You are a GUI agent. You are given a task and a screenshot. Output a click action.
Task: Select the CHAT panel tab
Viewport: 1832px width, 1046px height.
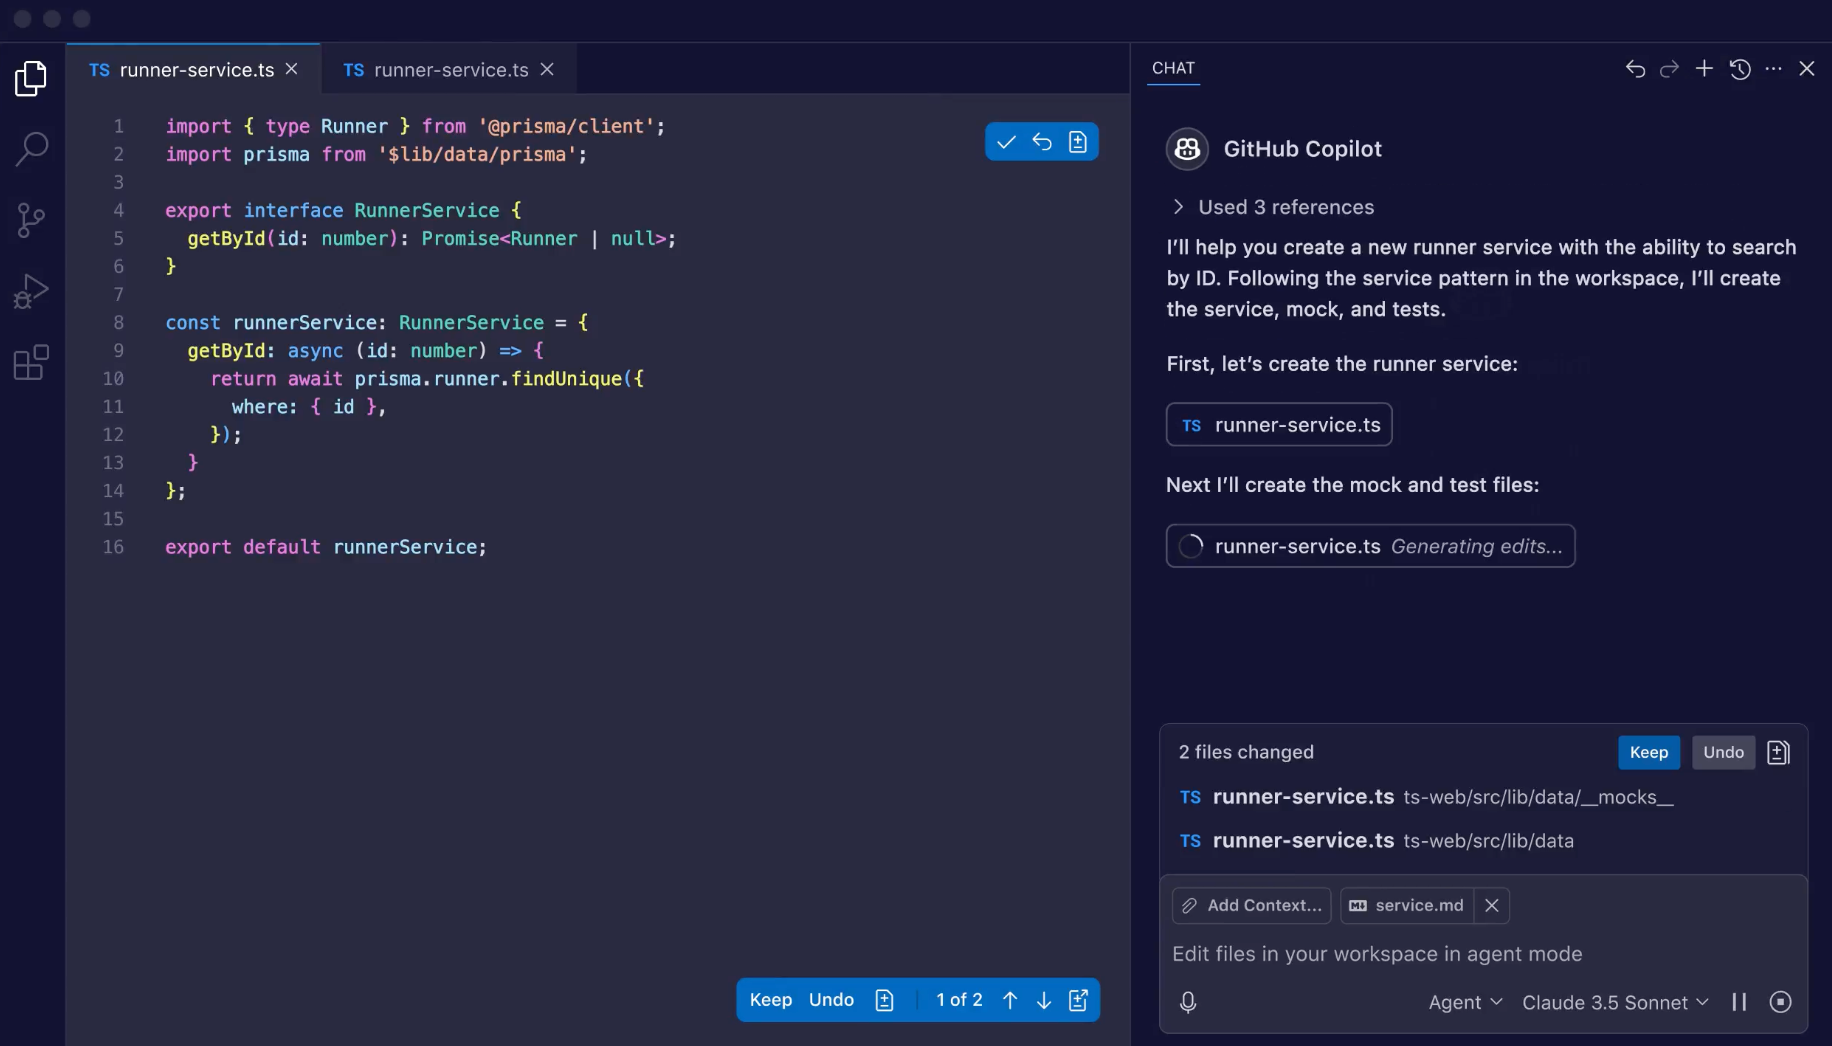1173,68
